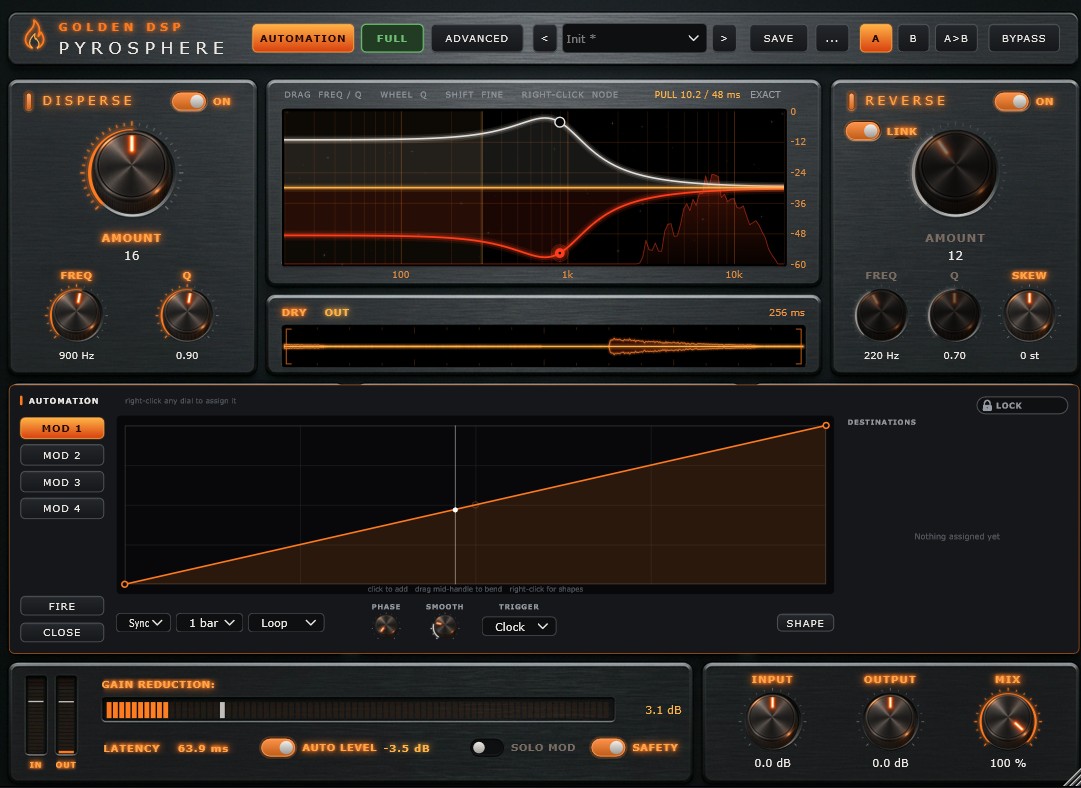Image resolution: width=1081 pixels, height=788 pixels.
Task: Click the FIRE button
Action: point(62,606)
